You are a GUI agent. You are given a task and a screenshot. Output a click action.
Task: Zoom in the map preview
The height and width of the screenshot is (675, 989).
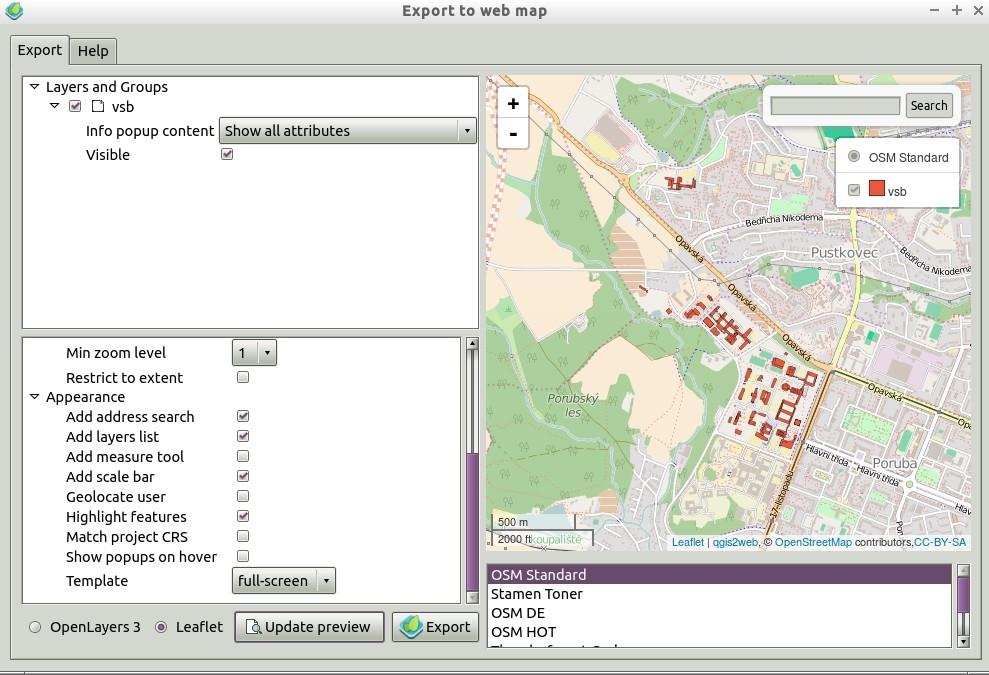pos(513,103)
